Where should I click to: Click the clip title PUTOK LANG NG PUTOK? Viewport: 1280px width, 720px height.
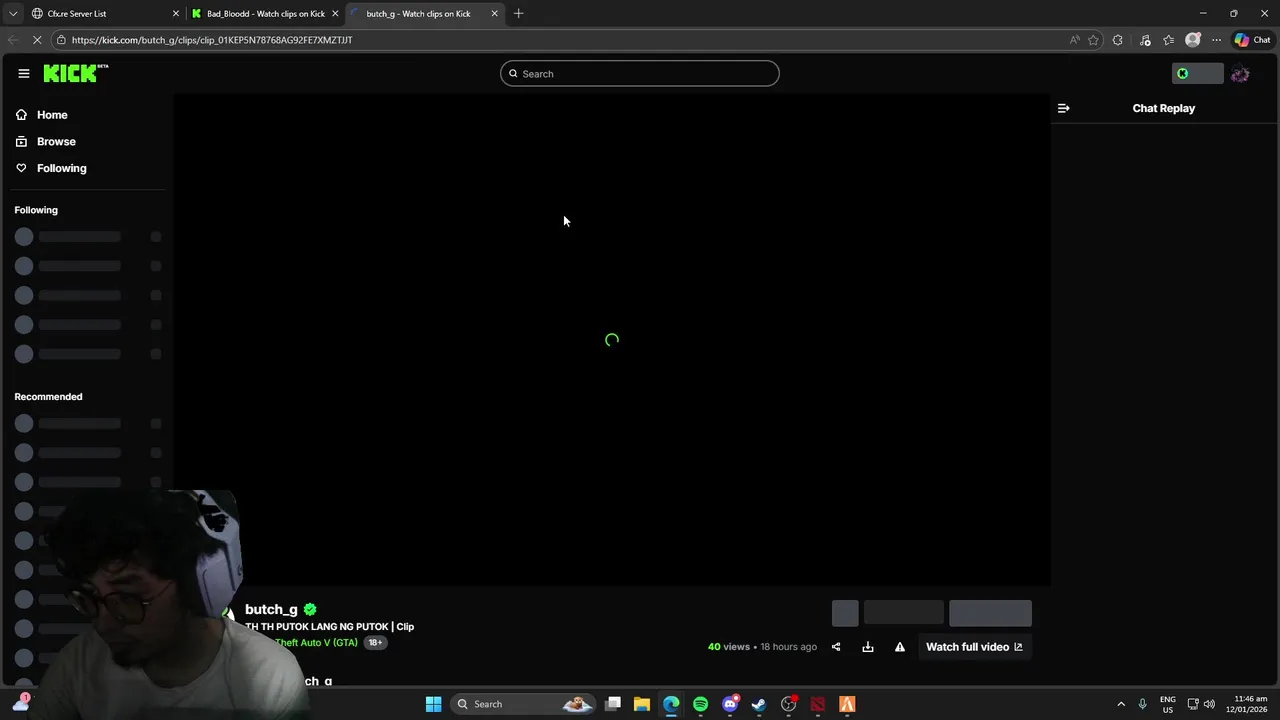331,627
